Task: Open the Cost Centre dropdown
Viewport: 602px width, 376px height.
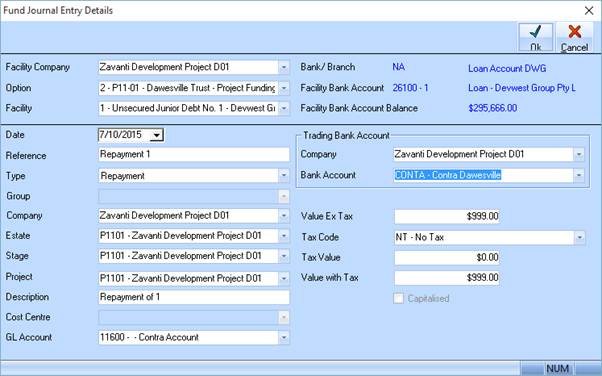Action: coord(284,317)
